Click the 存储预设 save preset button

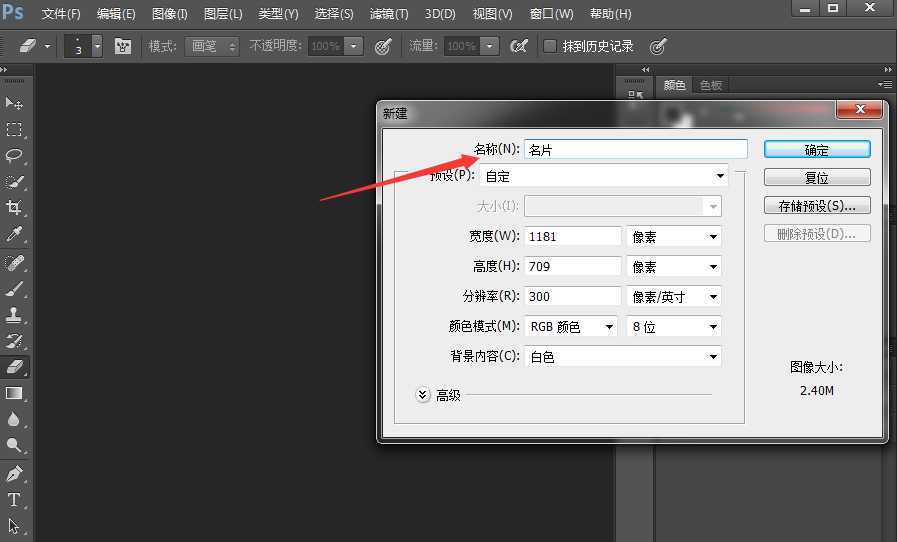817,206
